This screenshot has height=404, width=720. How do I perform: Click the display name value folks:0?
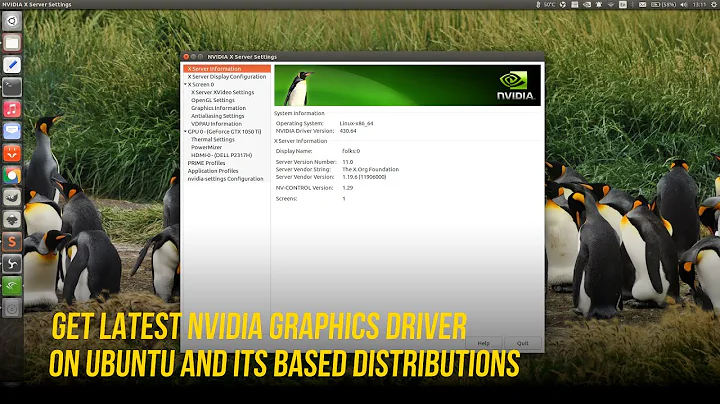pyautogui.click(x=351, y=151)
